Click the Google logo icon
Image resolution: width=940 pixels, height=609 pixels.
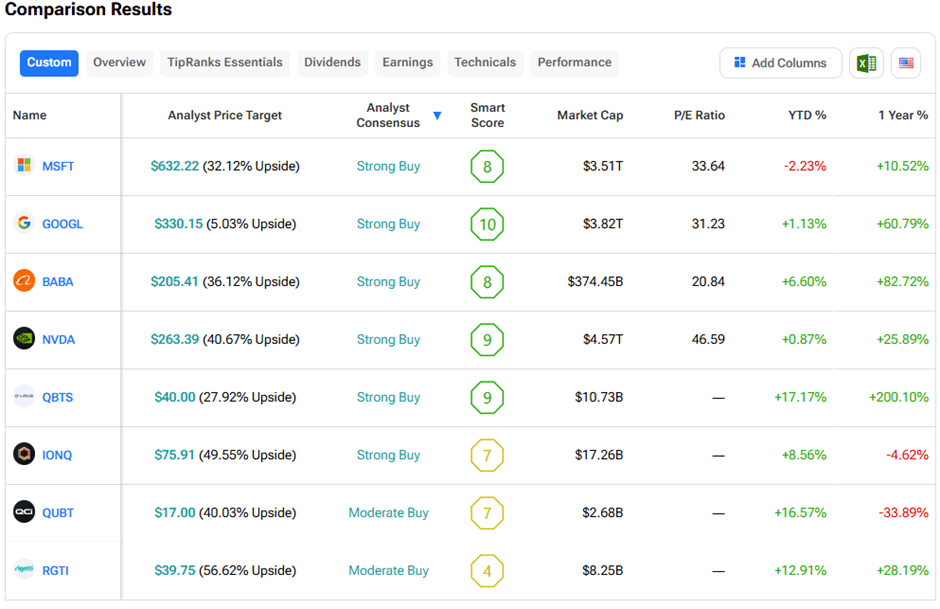[x=24, y=223]
